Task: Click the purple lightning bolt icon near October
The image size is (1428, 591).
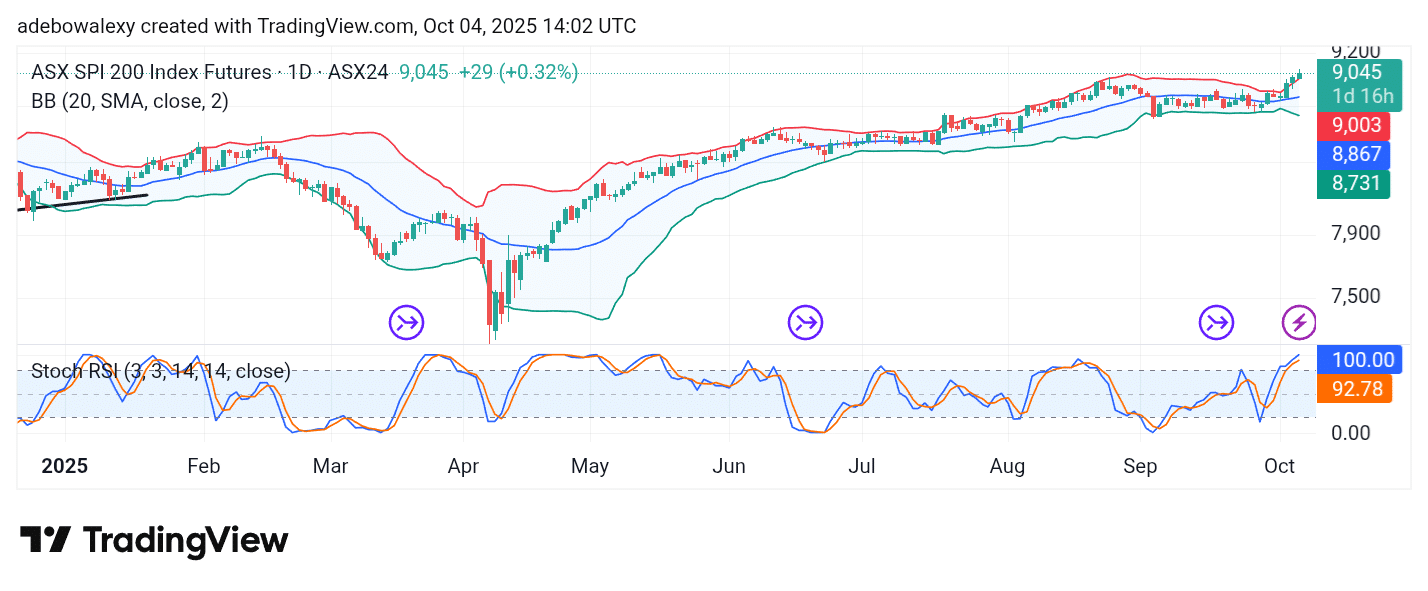Action: tap(1299, 322)
